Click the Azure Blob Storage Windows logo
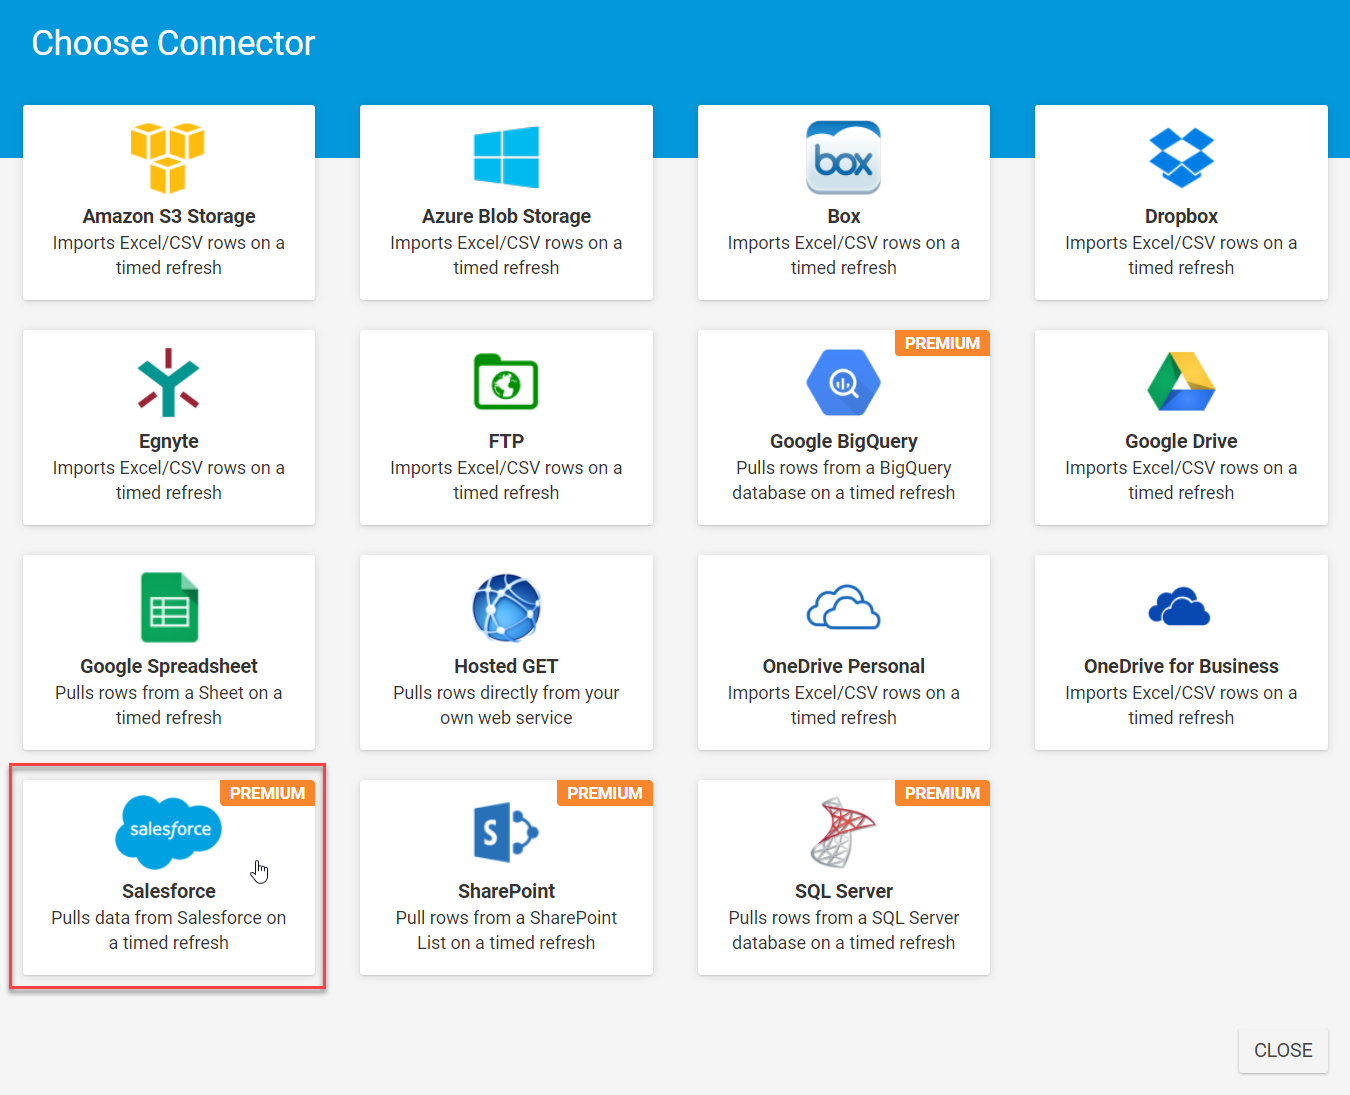The width and height of the screenshot is (1350, 1095). pos(506,157)
